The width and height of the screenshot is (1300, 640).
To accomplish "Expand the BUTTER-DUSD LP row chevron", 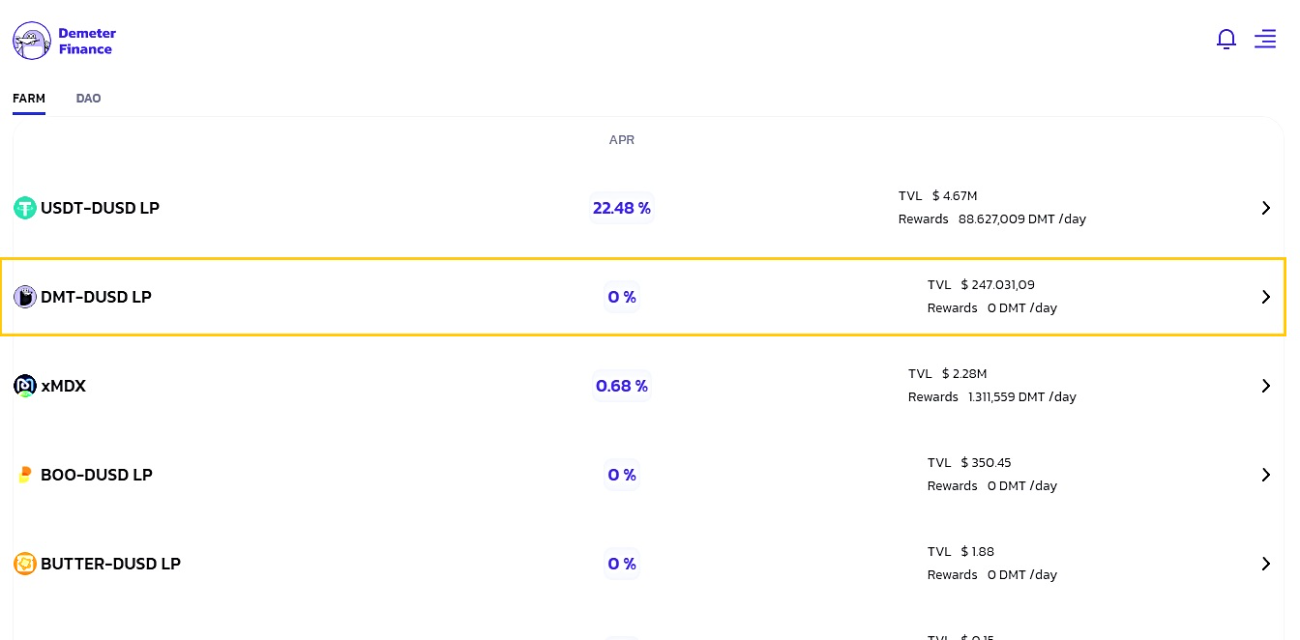I will click(1266, 564).
